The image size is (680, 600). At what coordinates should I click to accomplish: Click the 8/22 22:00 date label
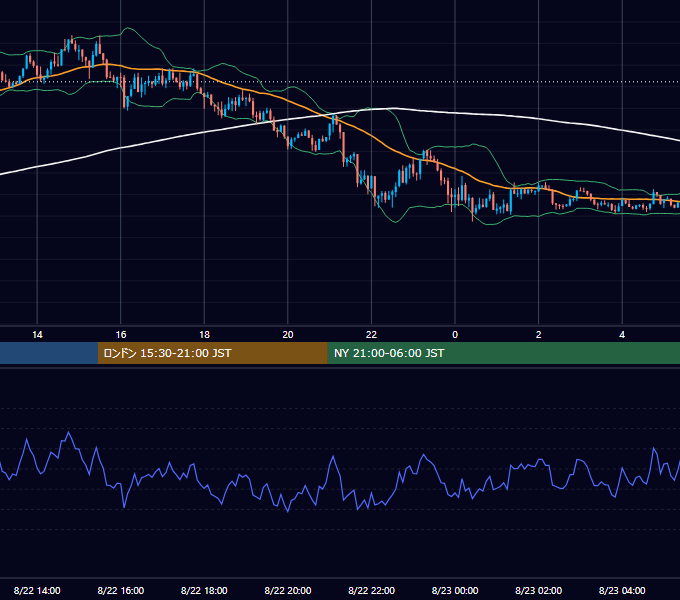pos(372,590)
